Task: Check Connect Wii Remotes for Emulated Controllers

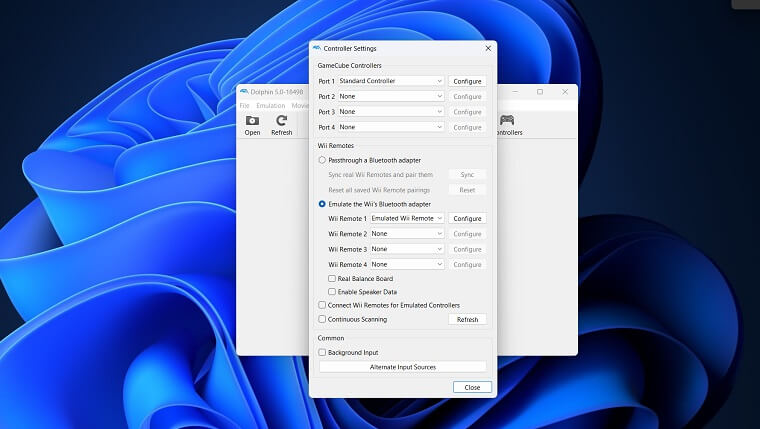Action: 389,305
